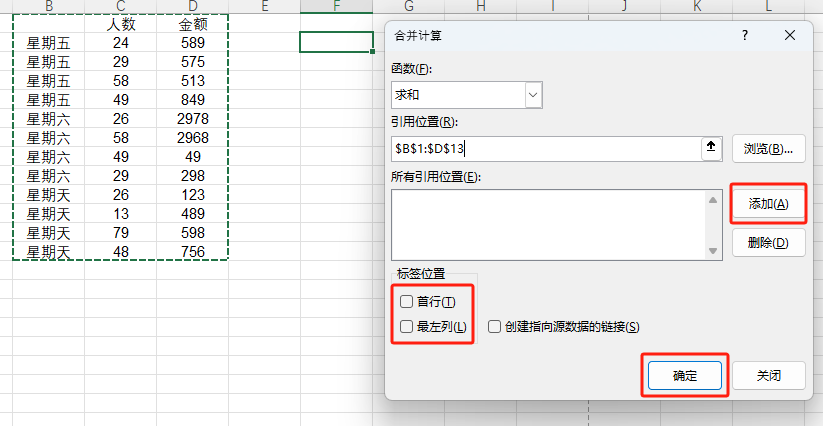Viewport: 823px width, 426px height.
Task: Click the 金额 header cell
Action: click(193, 24)
